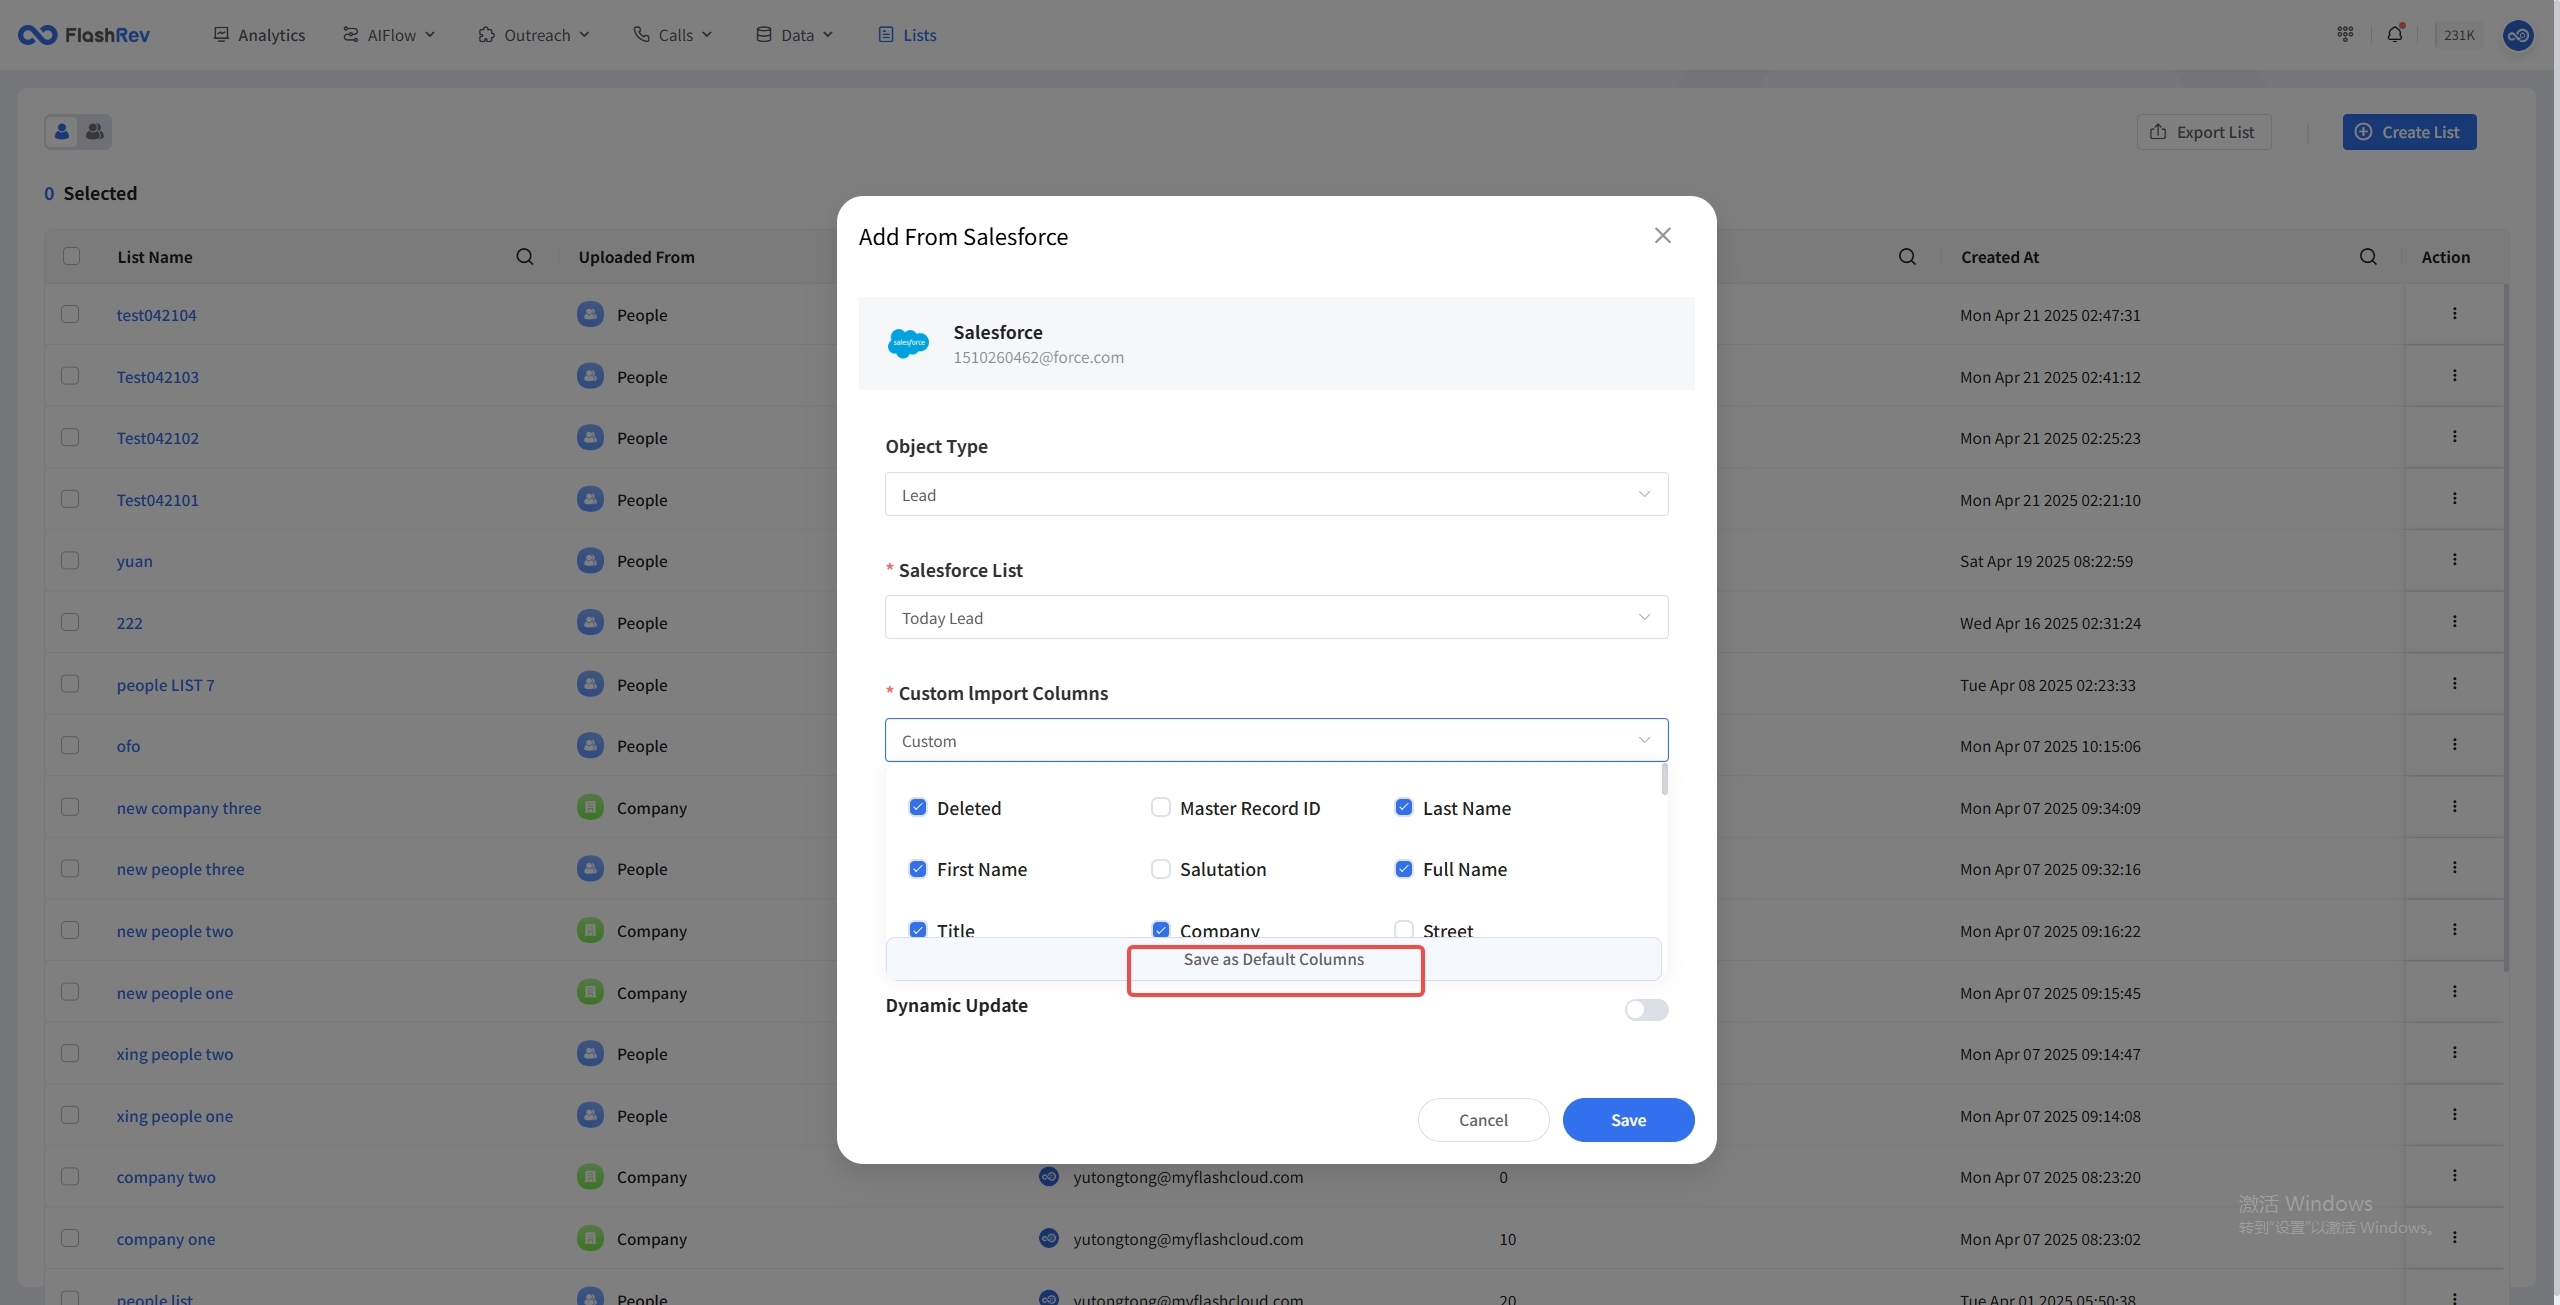Check the Salutation column checkbox
Screen dimensions: 2560x1305
click(1160, 869)
